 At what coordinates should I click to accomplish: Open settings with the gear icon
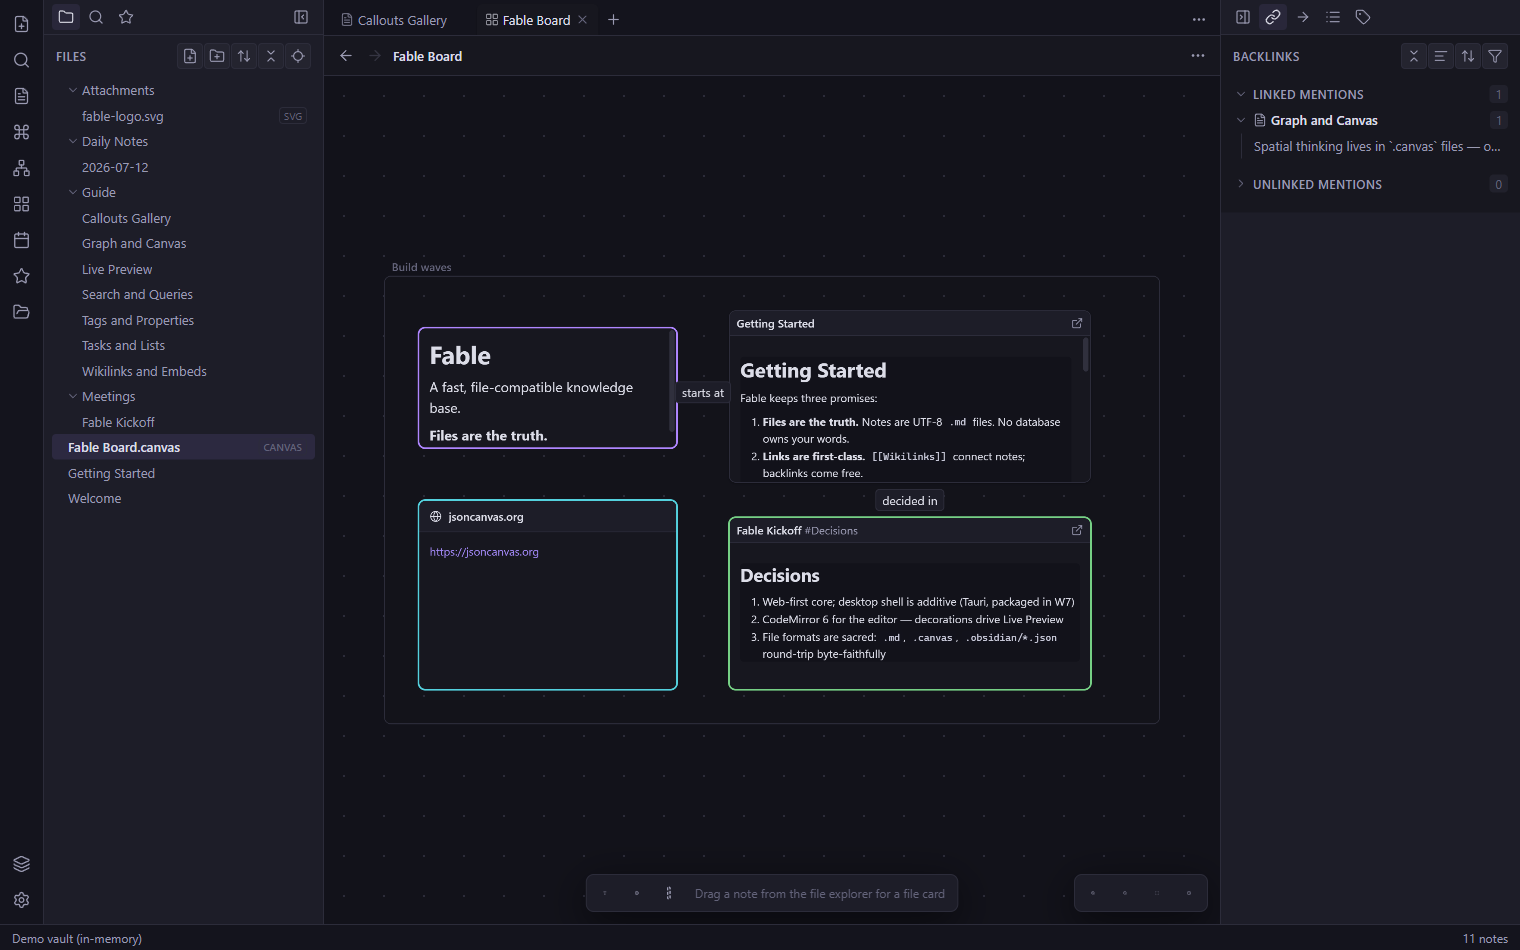point(21,900)
